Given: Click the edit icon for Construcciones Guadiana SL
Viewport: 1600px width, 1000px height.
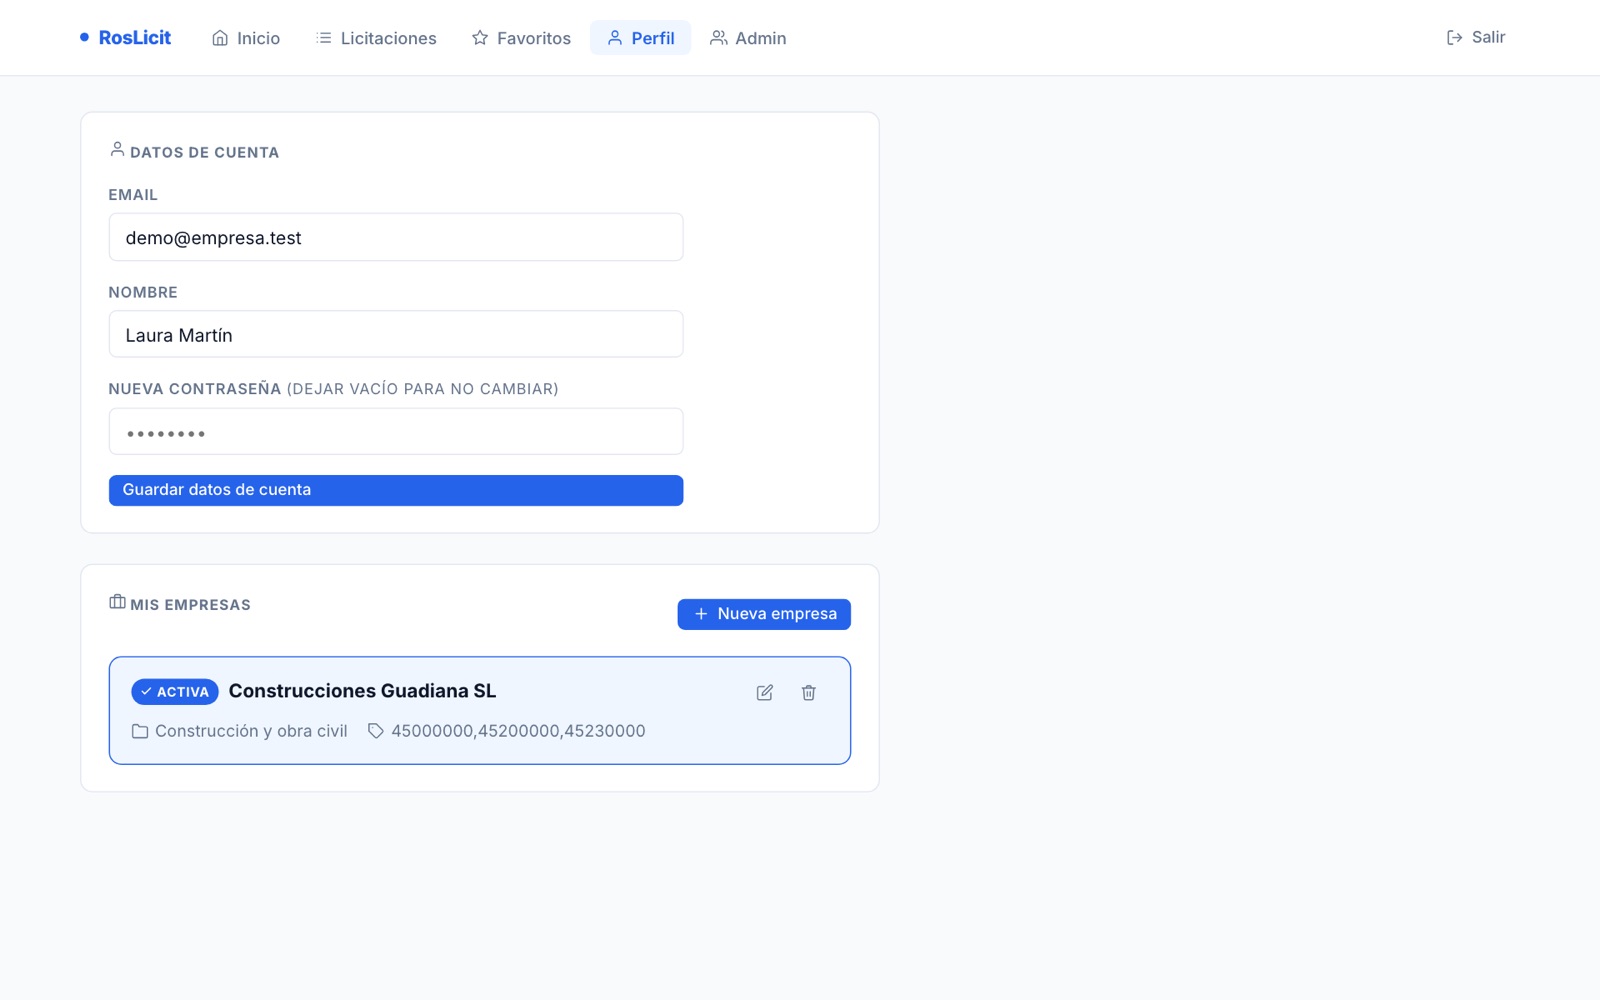Looking at the screenshot, I should click(765, 692).
